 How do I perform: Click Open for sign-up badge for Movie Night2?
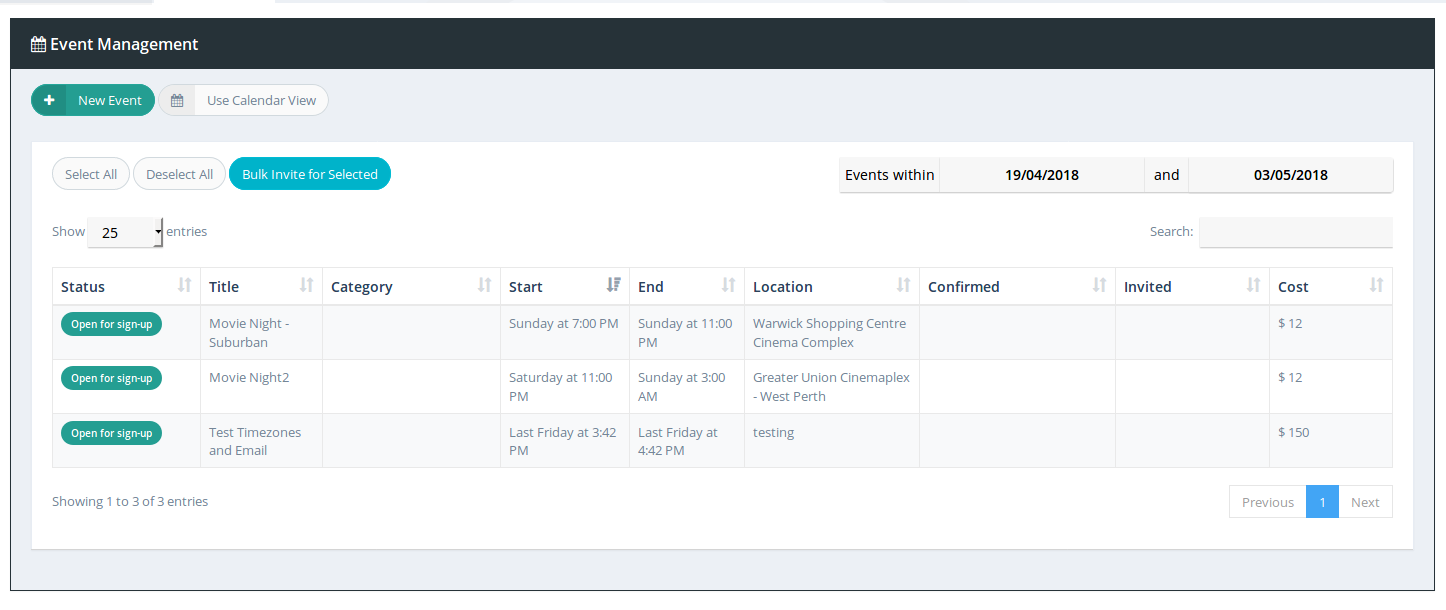click(111, 378)
